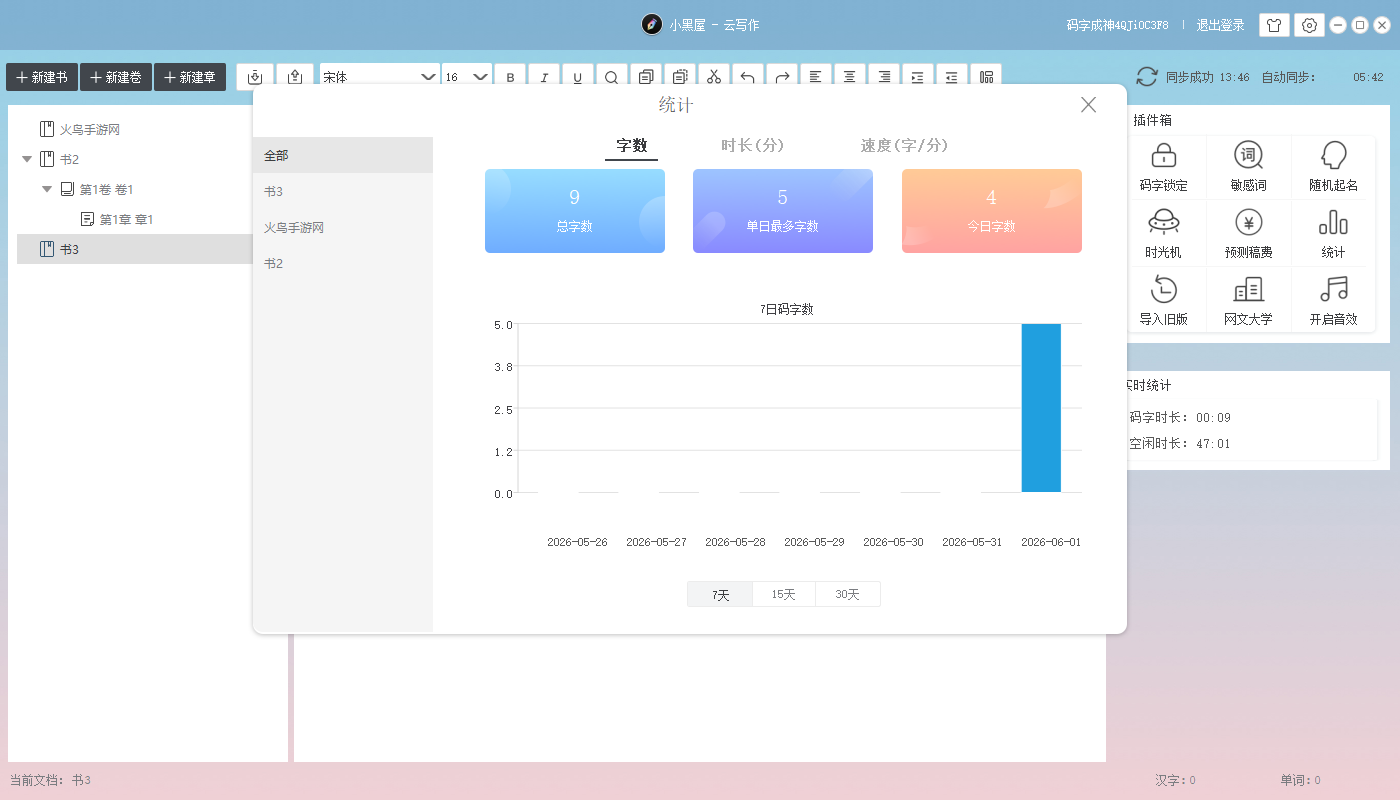Click the username 码字成神4QJiOC3F8

[1117, 25]
